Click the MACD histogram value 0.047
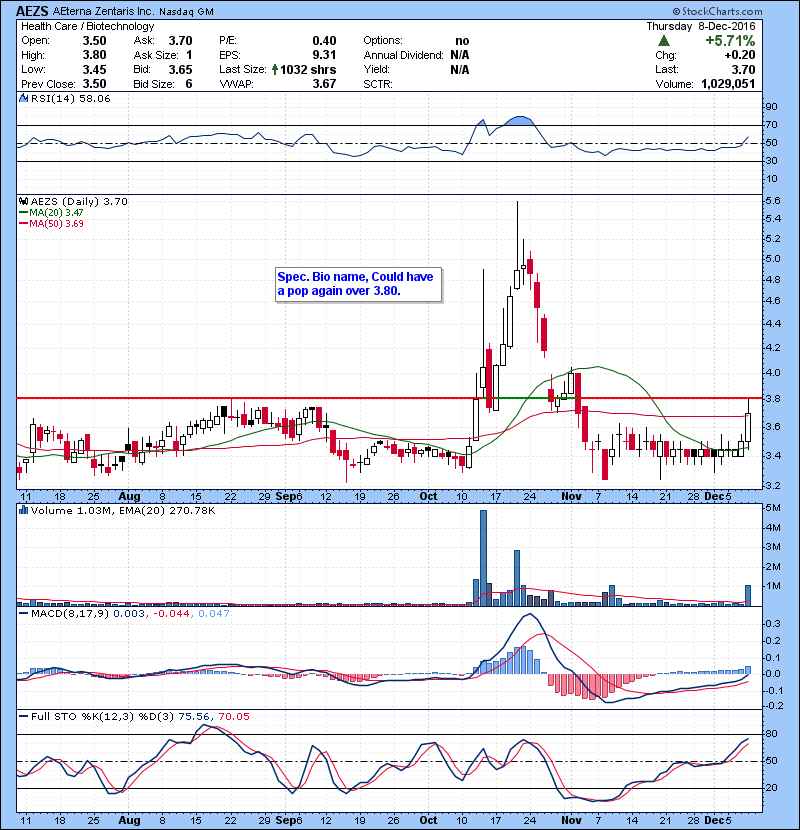This screenshot has width=800, height=830. click(x=213, y=614)
